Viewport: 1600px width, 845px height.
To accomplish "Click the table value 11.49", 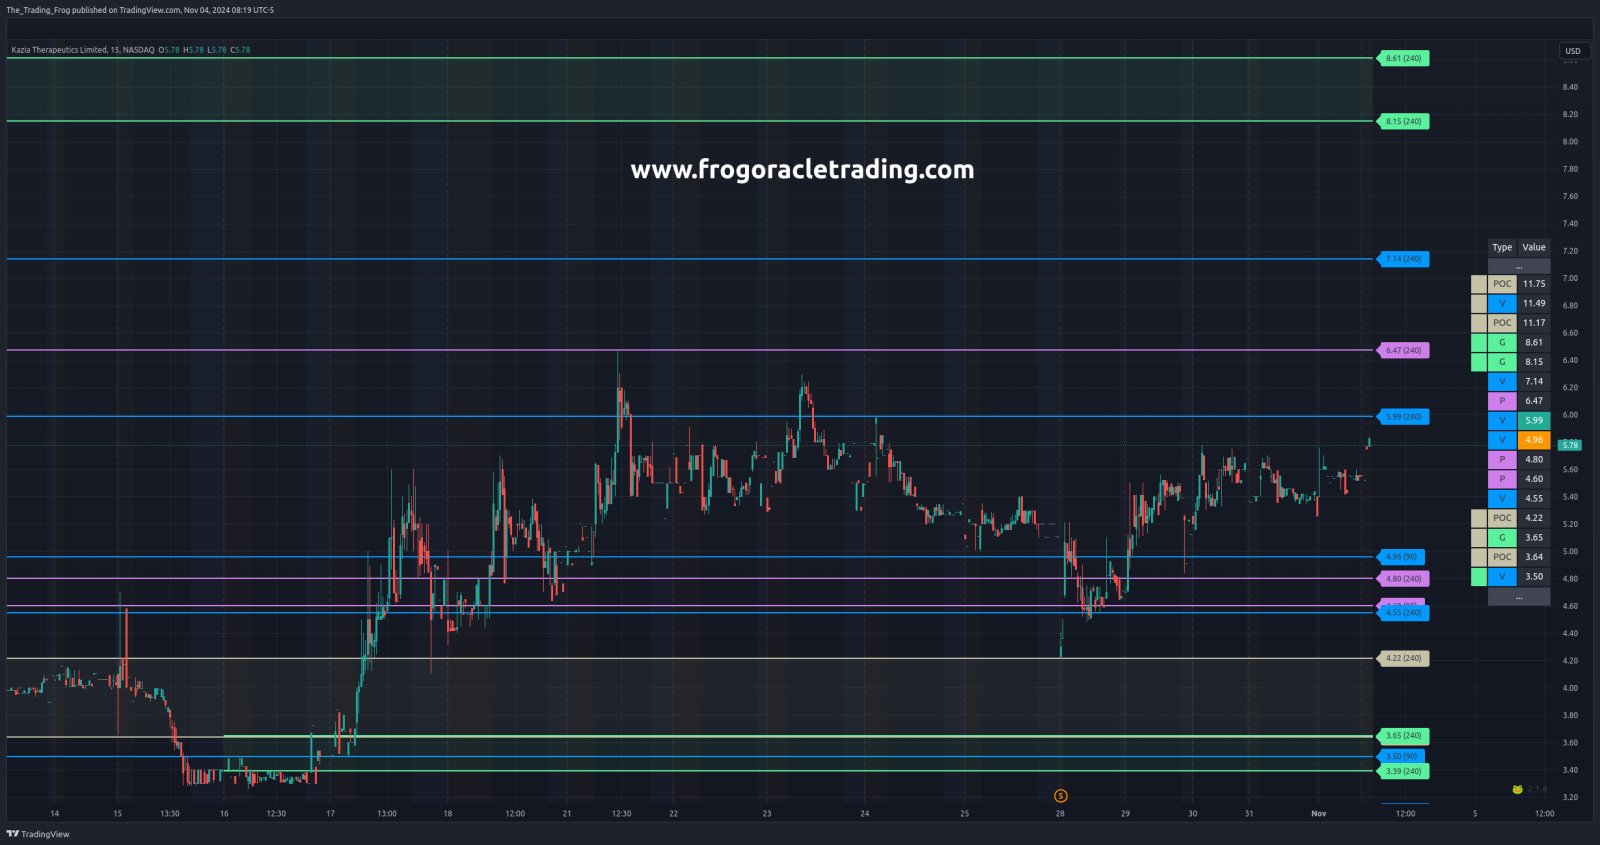I will click(1534, 303).
